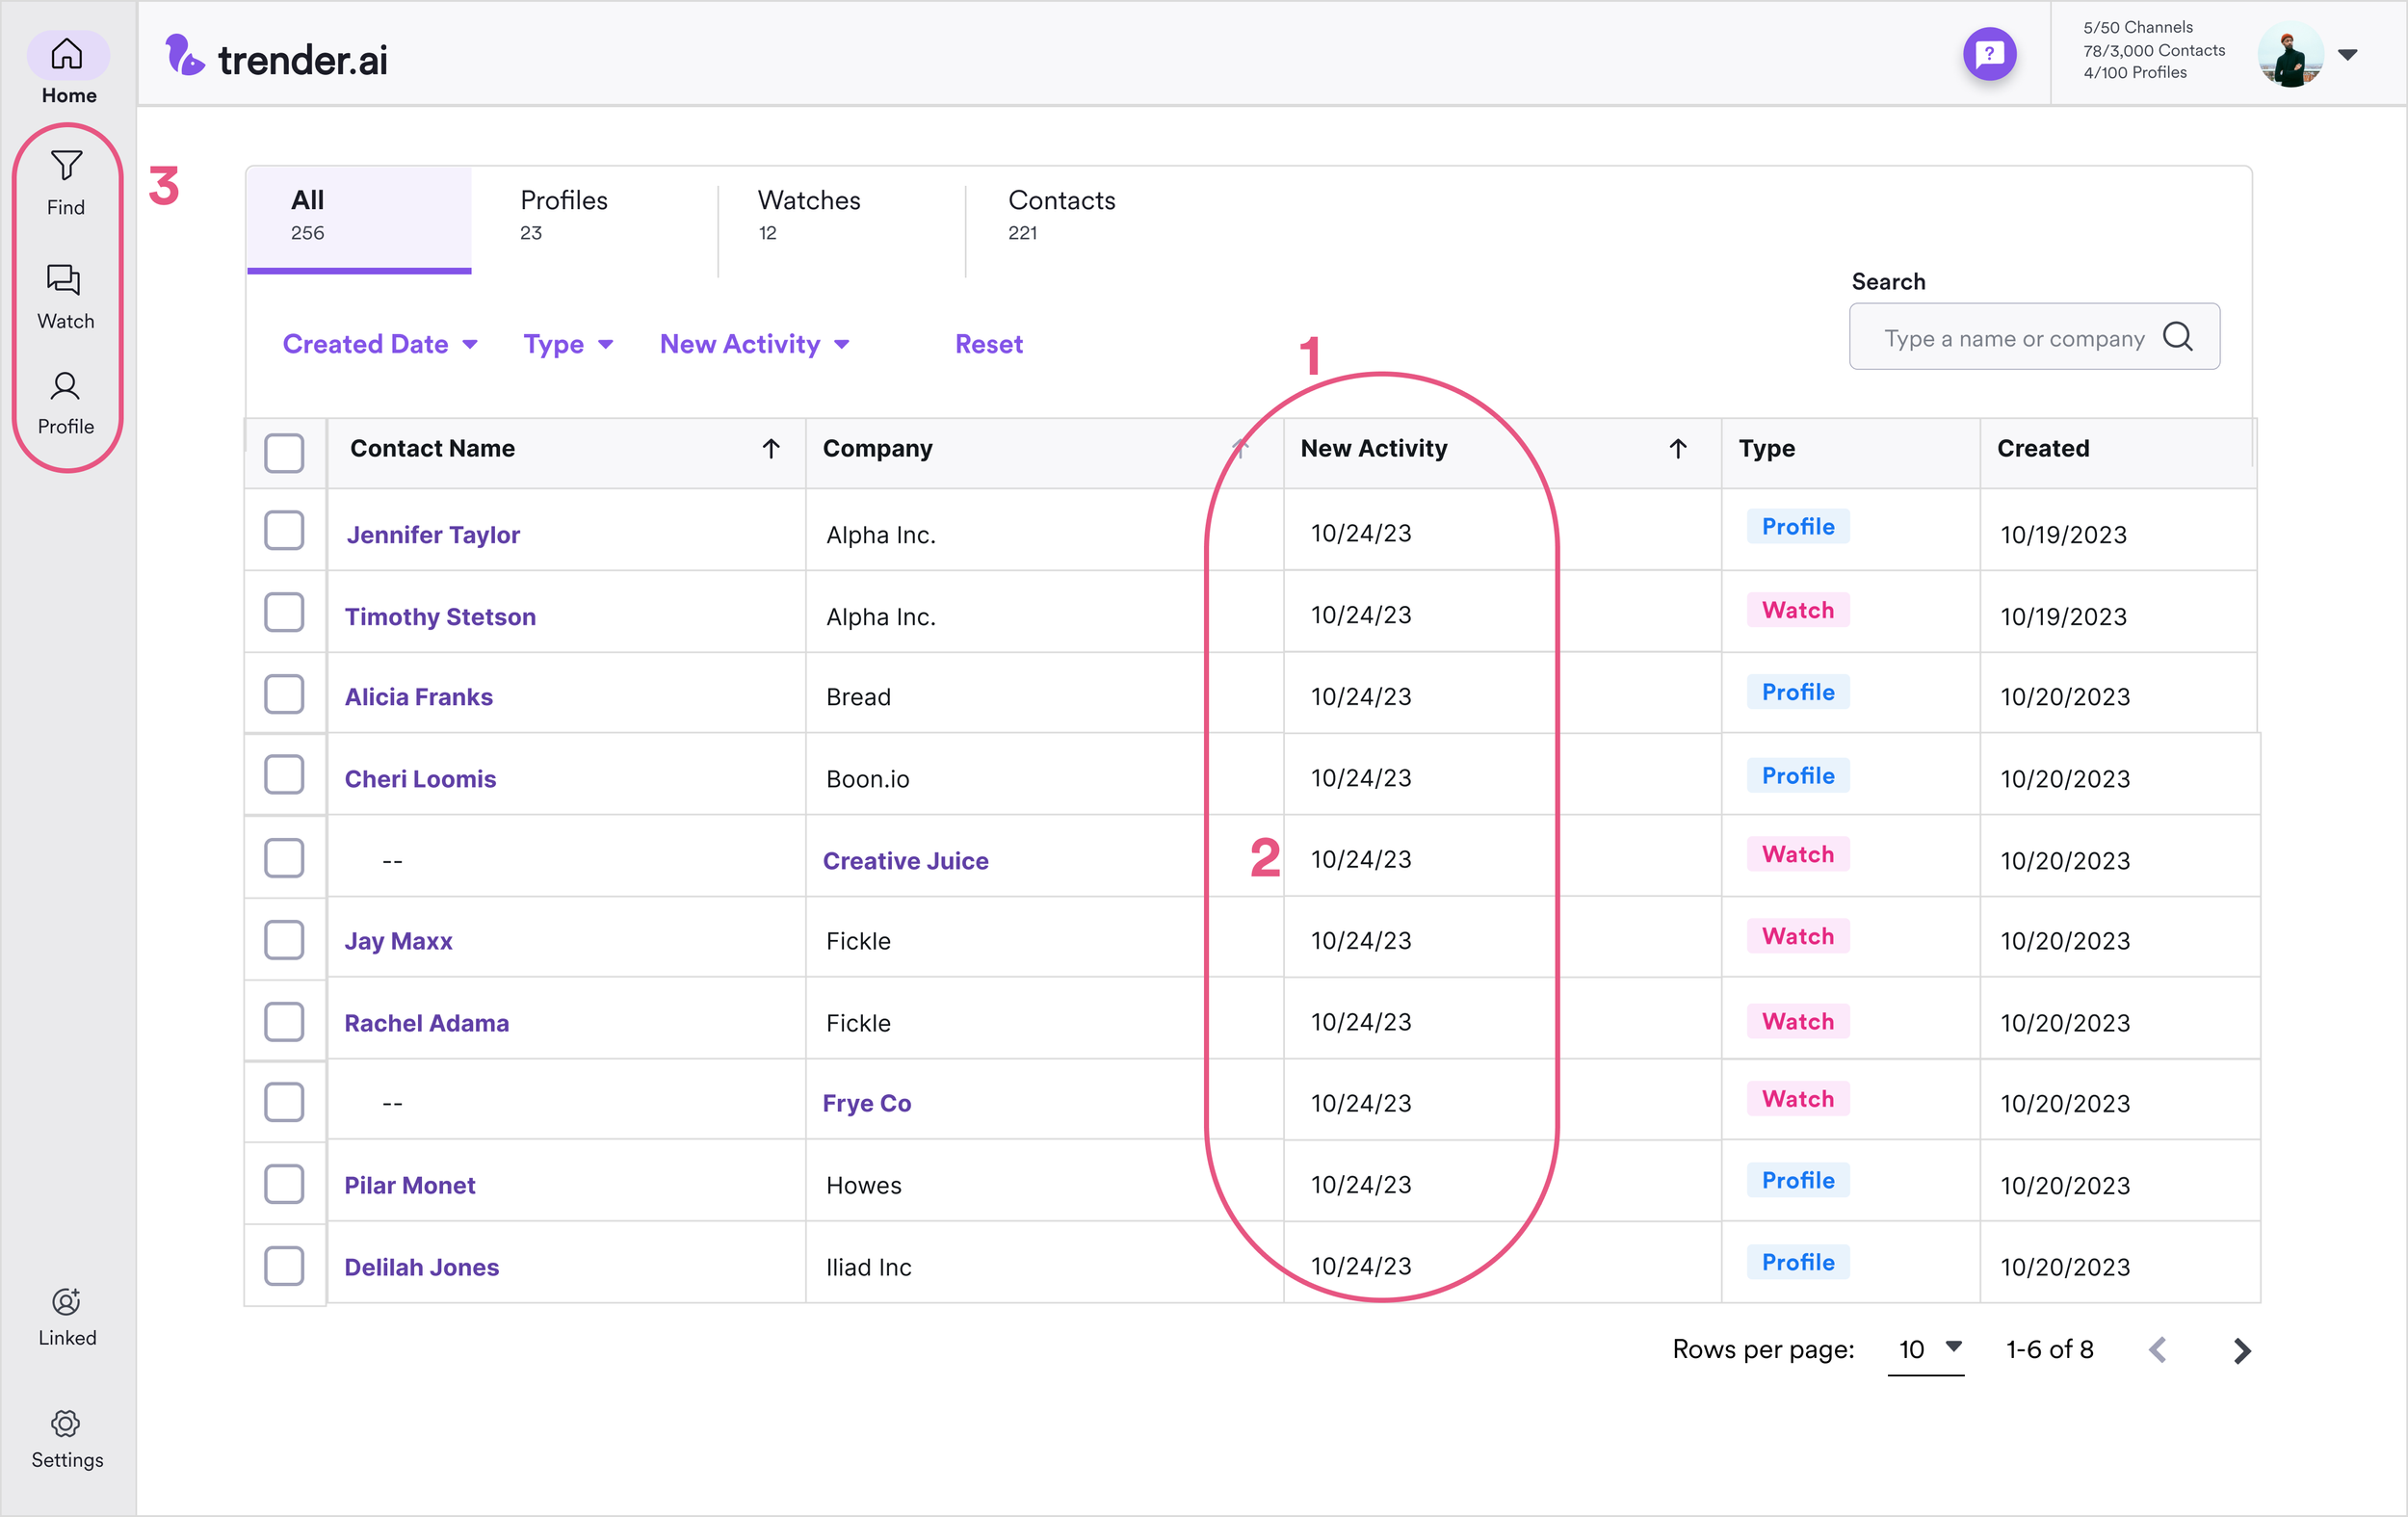
Task: Open the Creative Juice company link
Action: point(905,861)
